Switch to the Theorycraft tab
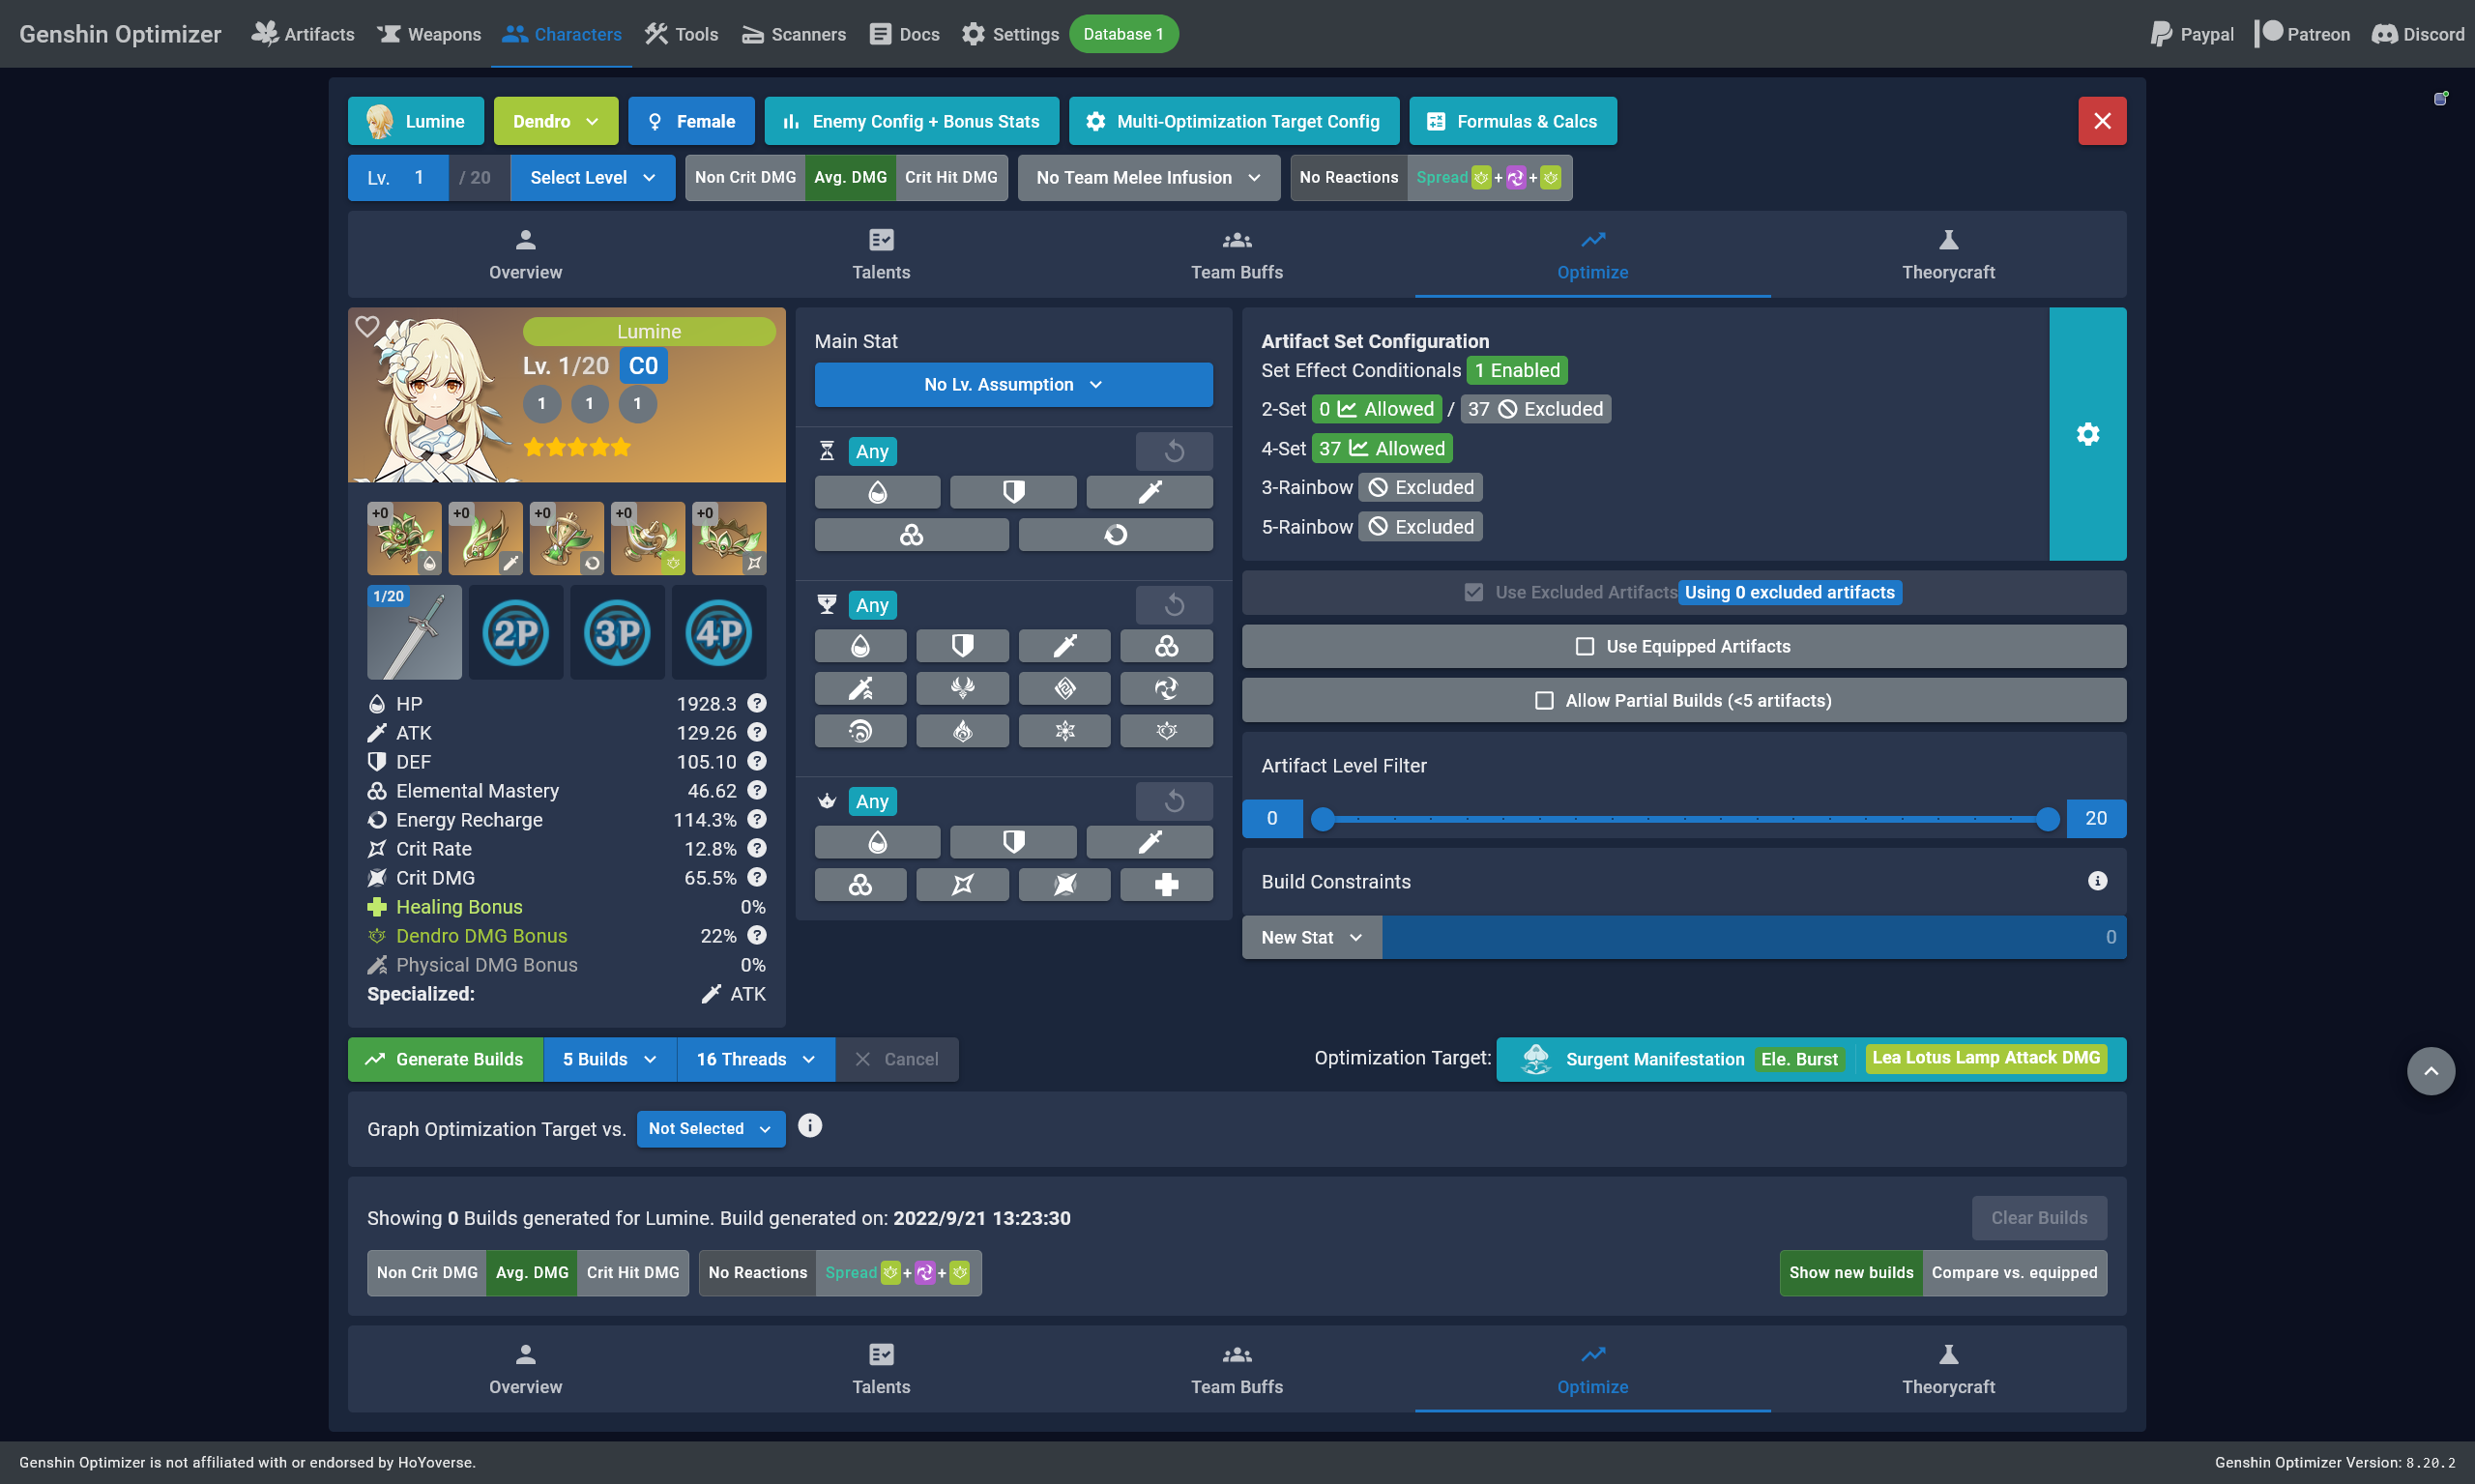 1947,255
